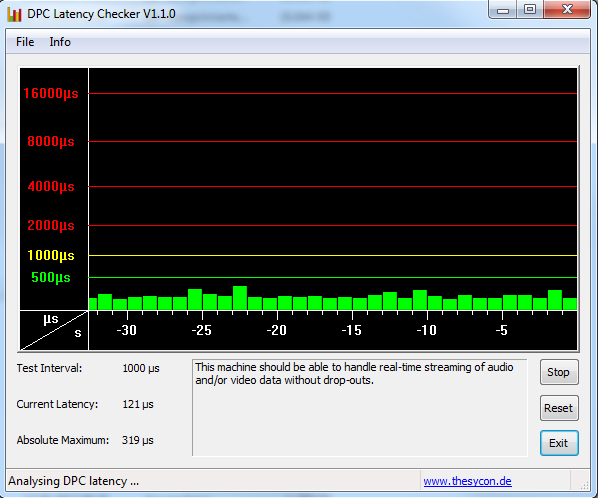Open the www.thesycon.de link

click(467, 481)
